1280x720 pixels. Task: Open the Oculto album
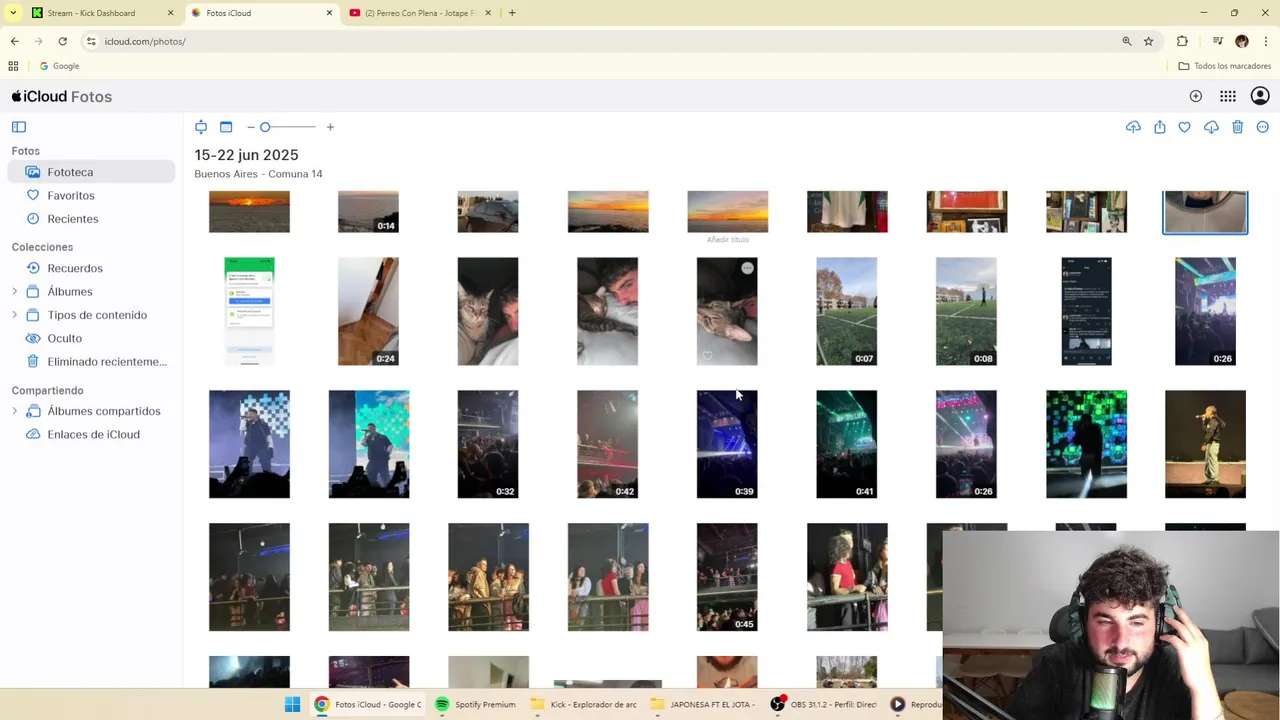pos(64,338)
